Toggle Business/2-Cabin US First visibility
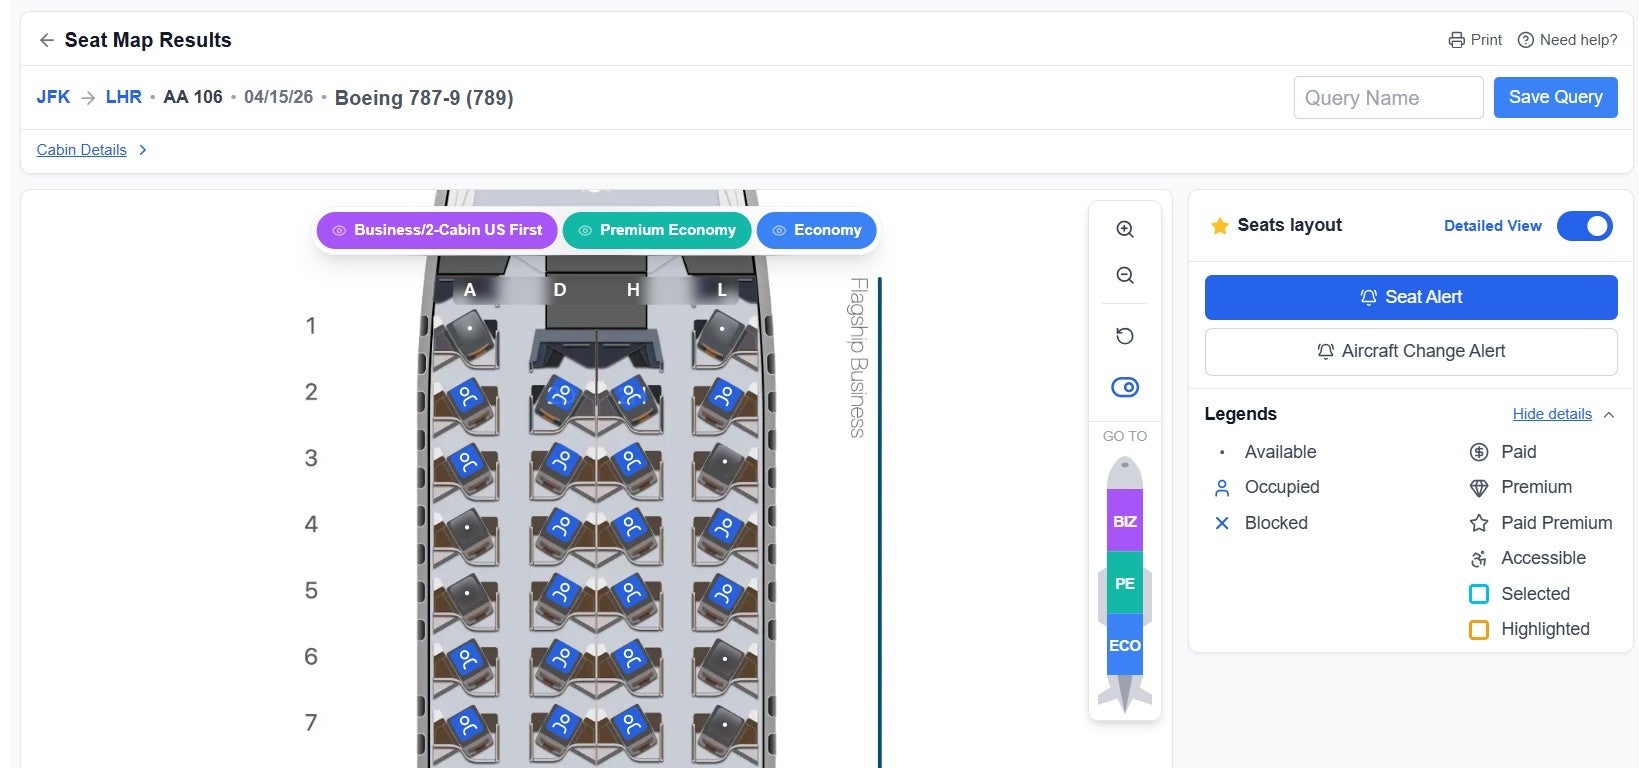Screen dimensions: 1639x768 pyautogui.click(x=437, y=230)
